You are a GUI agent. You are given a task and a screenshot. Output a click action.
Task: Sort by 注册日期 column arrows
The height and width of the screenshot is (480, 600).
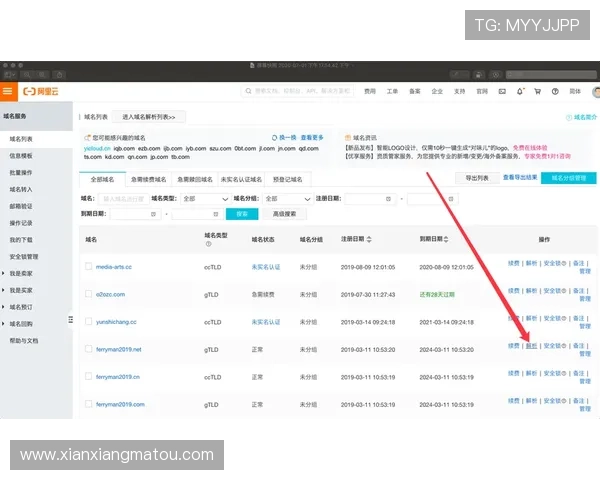click(x=369, y=239)
